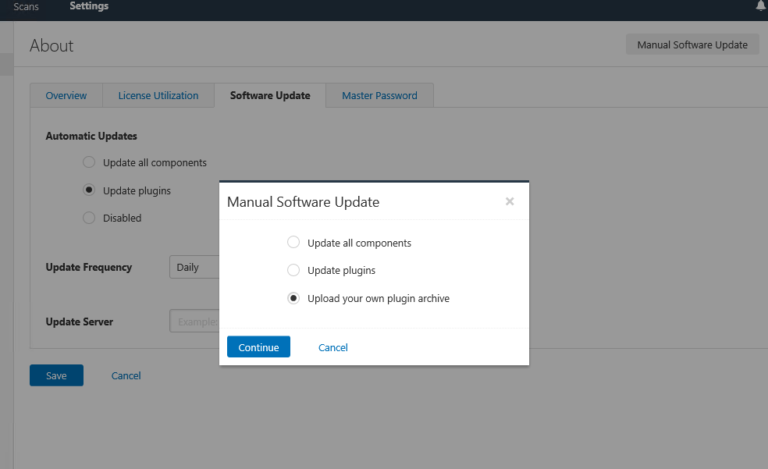768x469 pixels.
Task: Go to the Master Password tab
Action: point(379,96)
